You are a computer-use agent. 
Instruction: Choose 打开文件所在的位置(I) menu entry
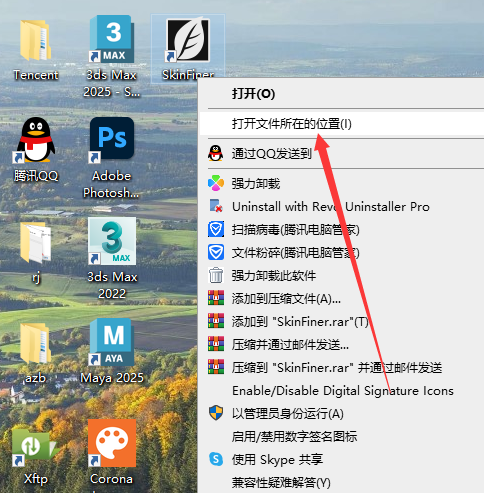(x=342, y=124)
